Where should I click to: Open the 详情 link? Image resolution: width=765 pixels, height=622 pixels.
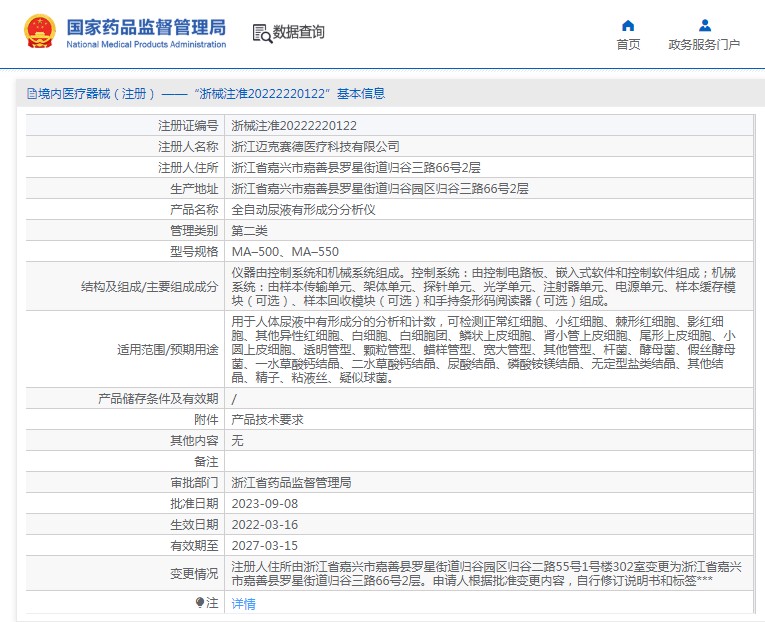coord(243,603)
